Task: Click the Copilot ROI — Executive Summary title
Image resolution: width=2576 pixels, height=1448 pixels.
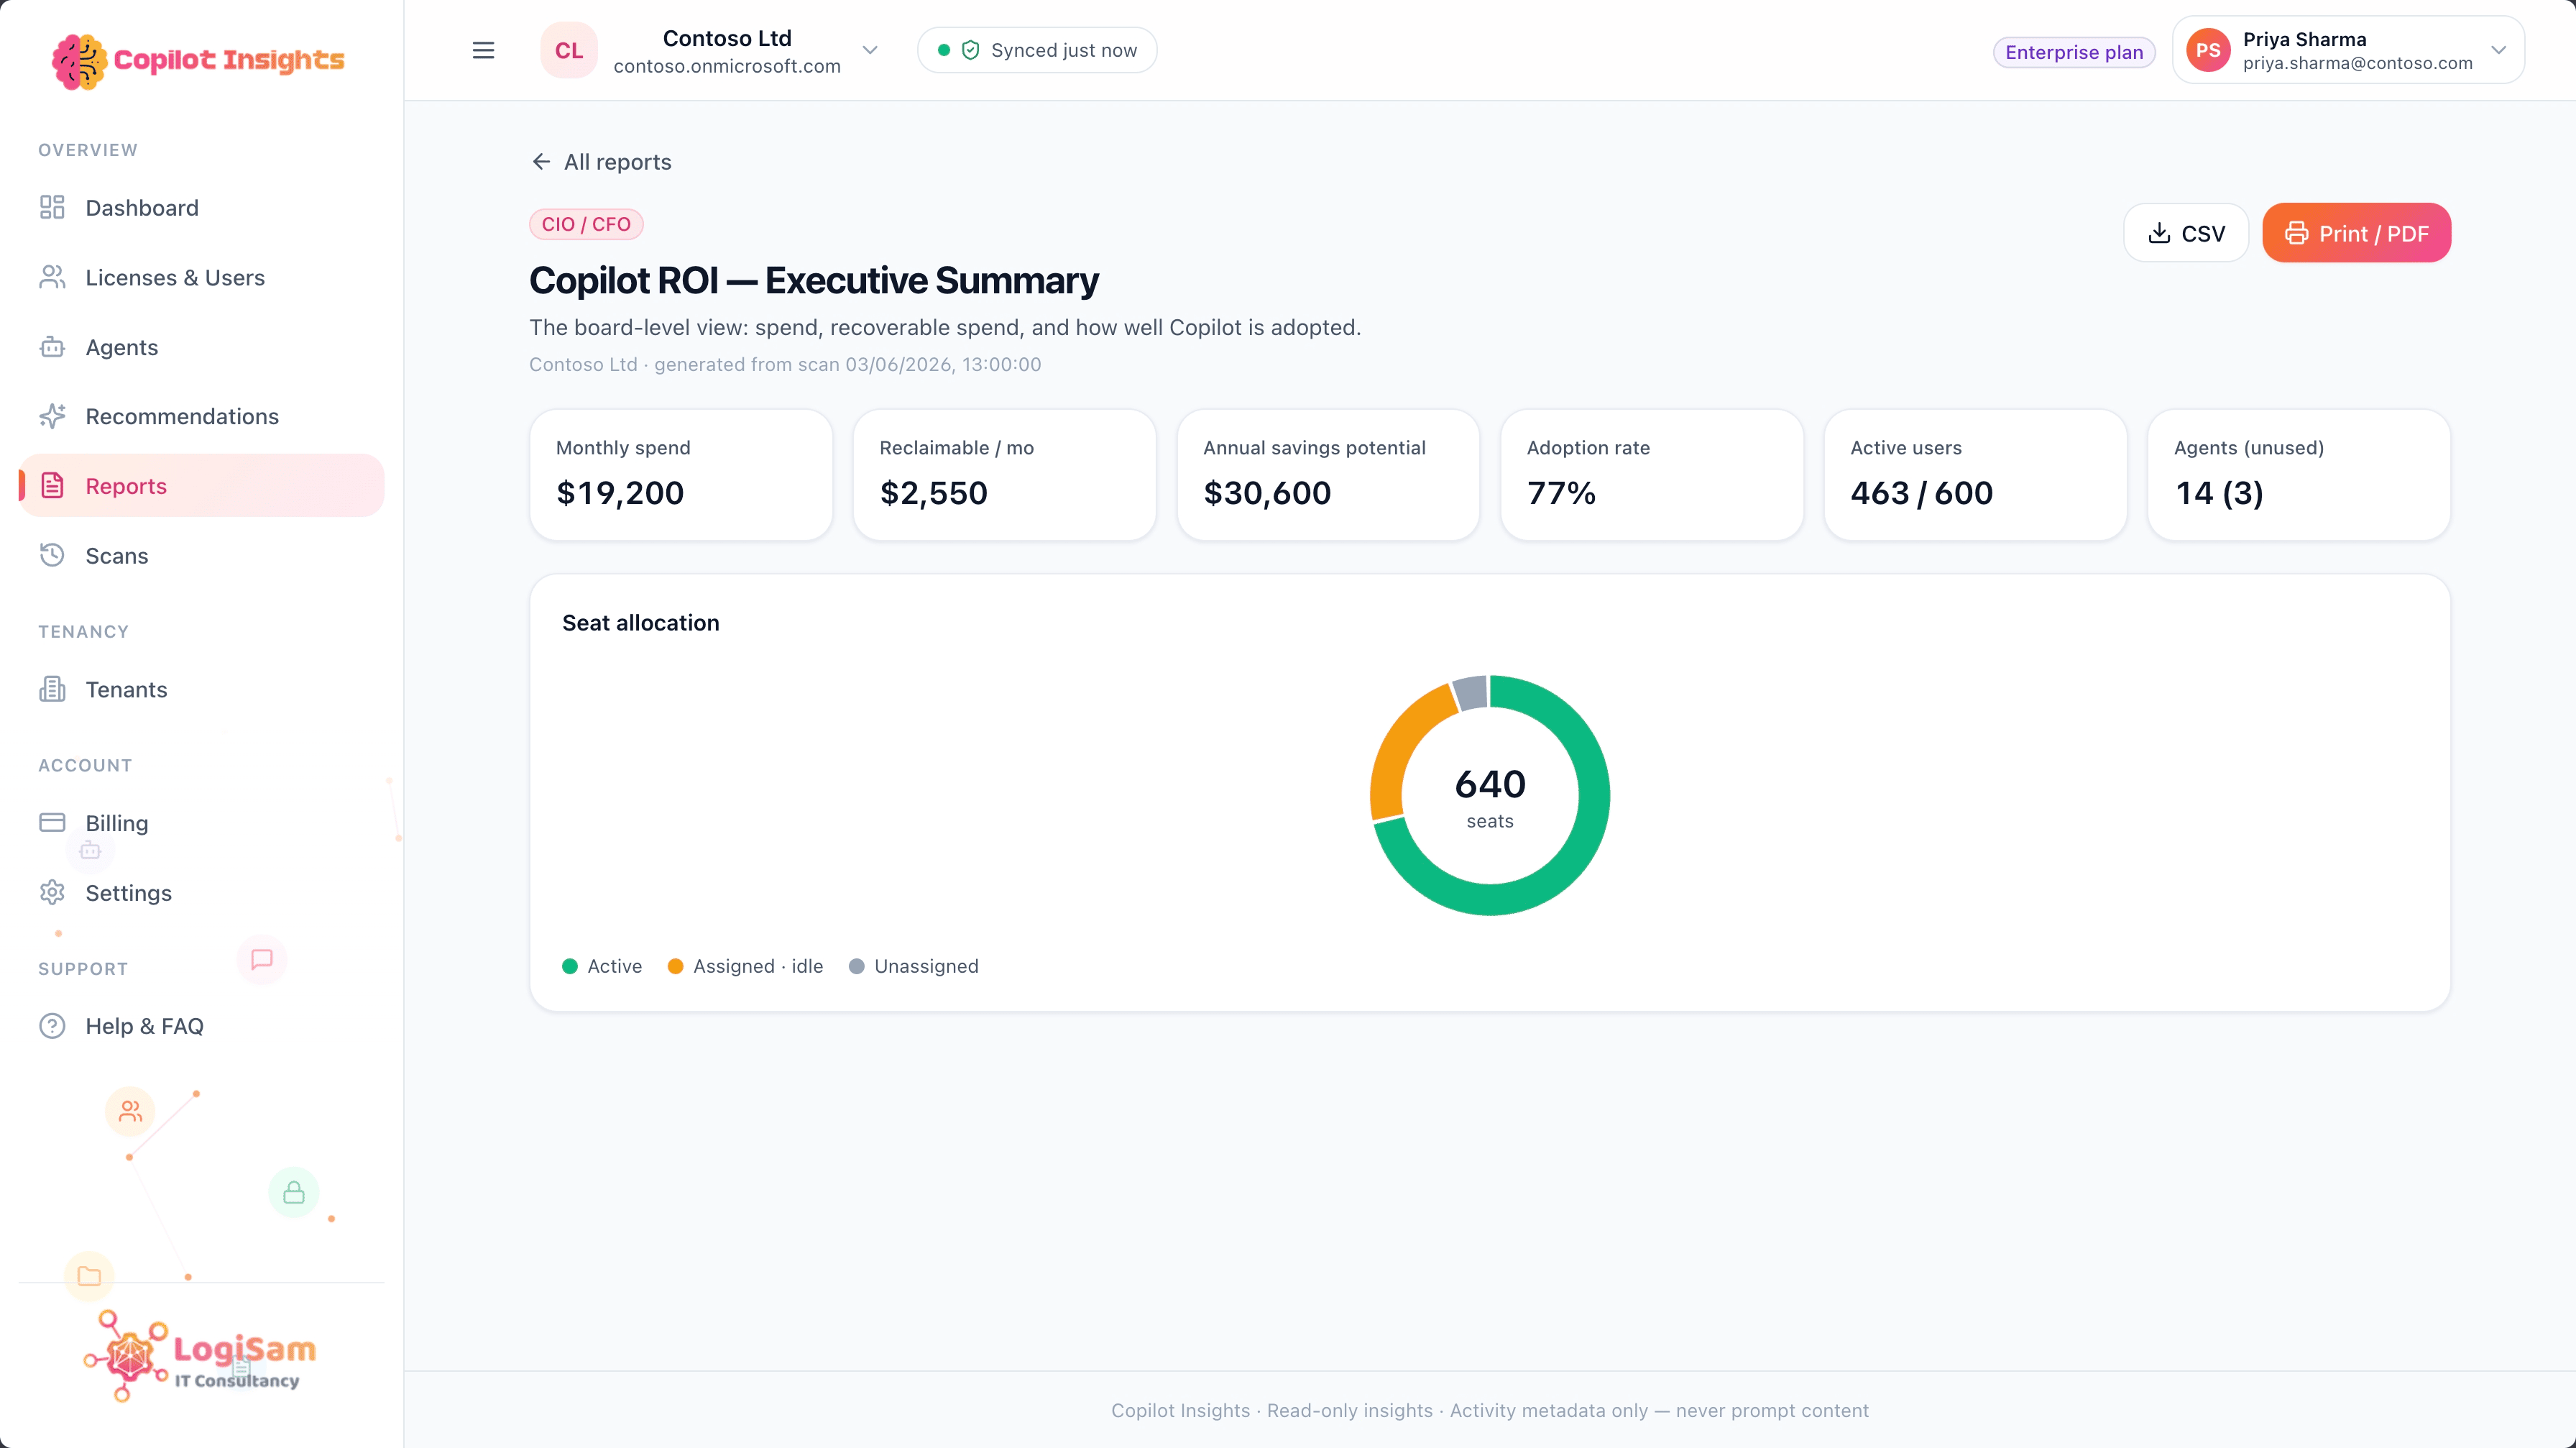Action: (813, 280)
